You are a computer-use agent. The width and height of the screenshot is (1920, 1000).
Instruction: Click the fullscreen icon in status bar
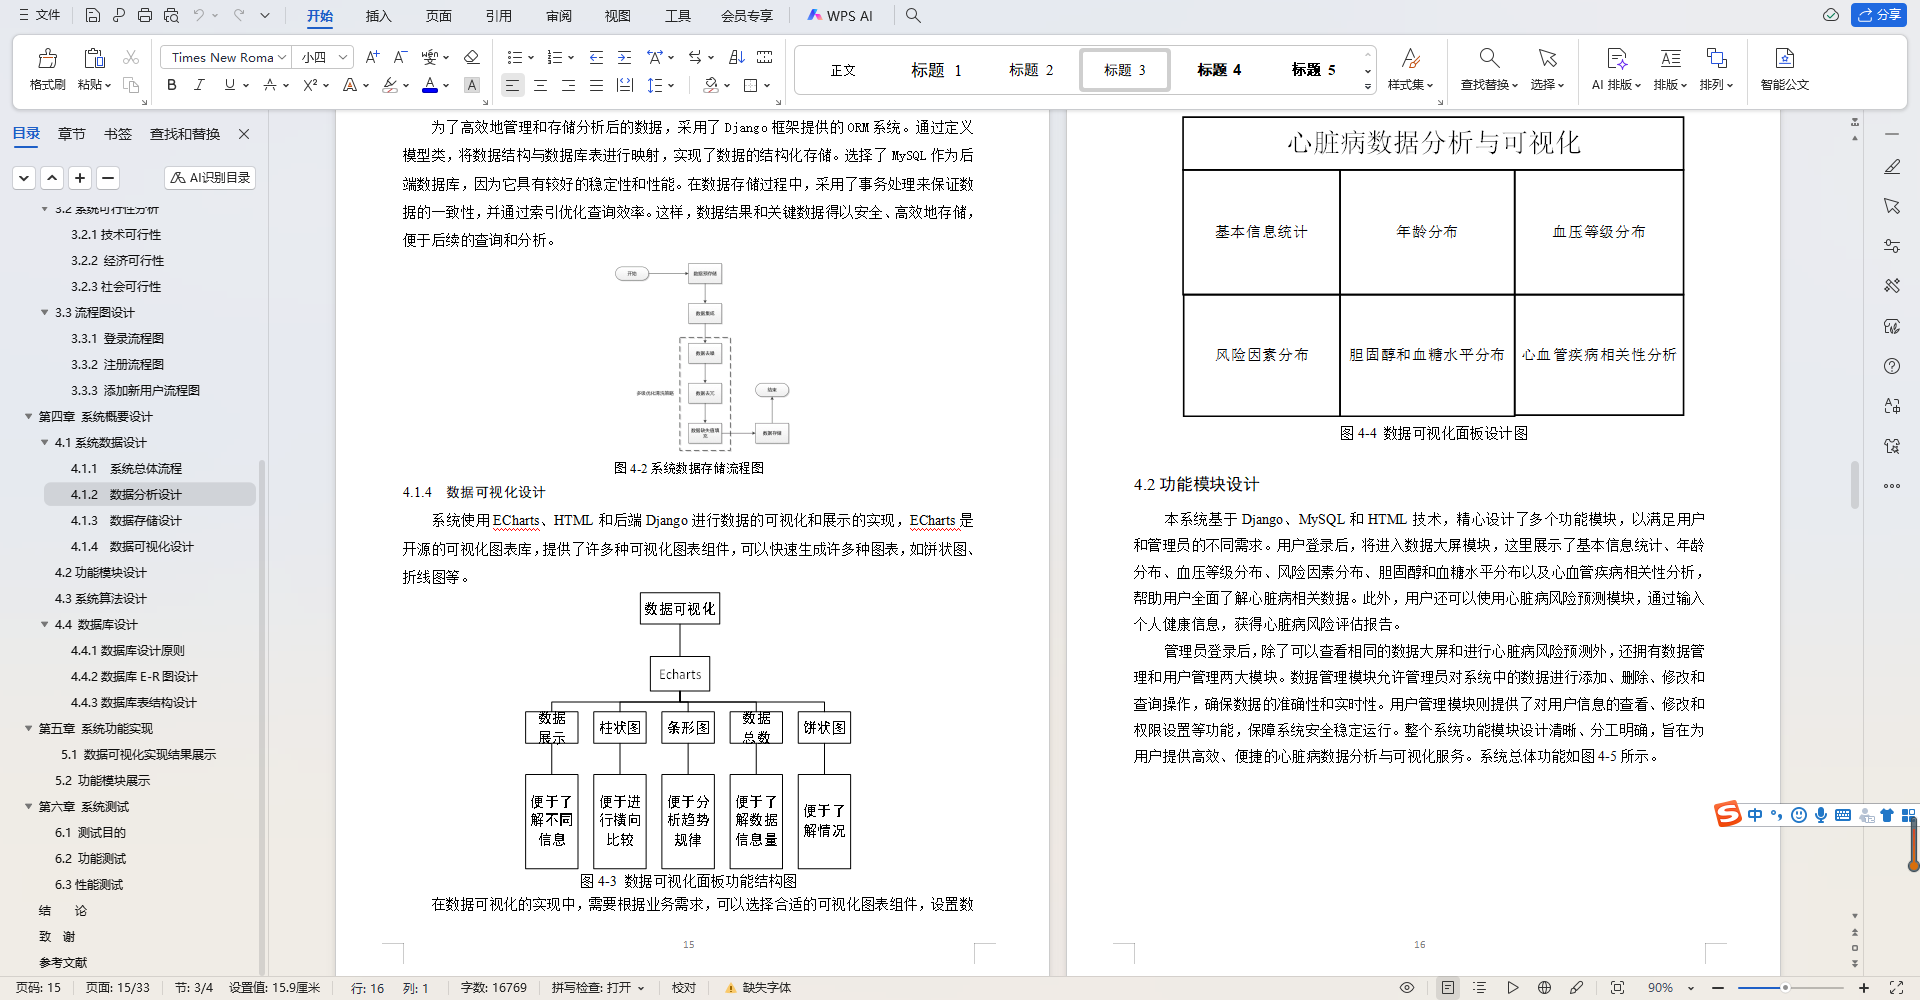(1896, 987)
